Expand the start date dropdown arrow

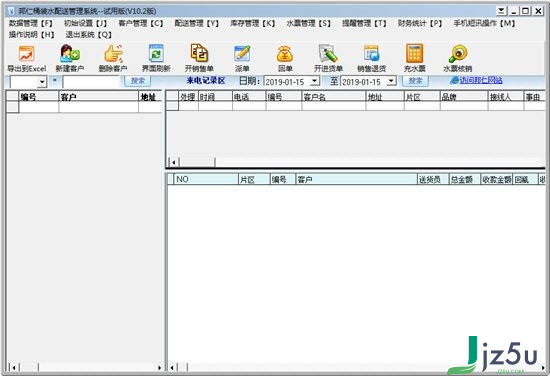point(315,81)
